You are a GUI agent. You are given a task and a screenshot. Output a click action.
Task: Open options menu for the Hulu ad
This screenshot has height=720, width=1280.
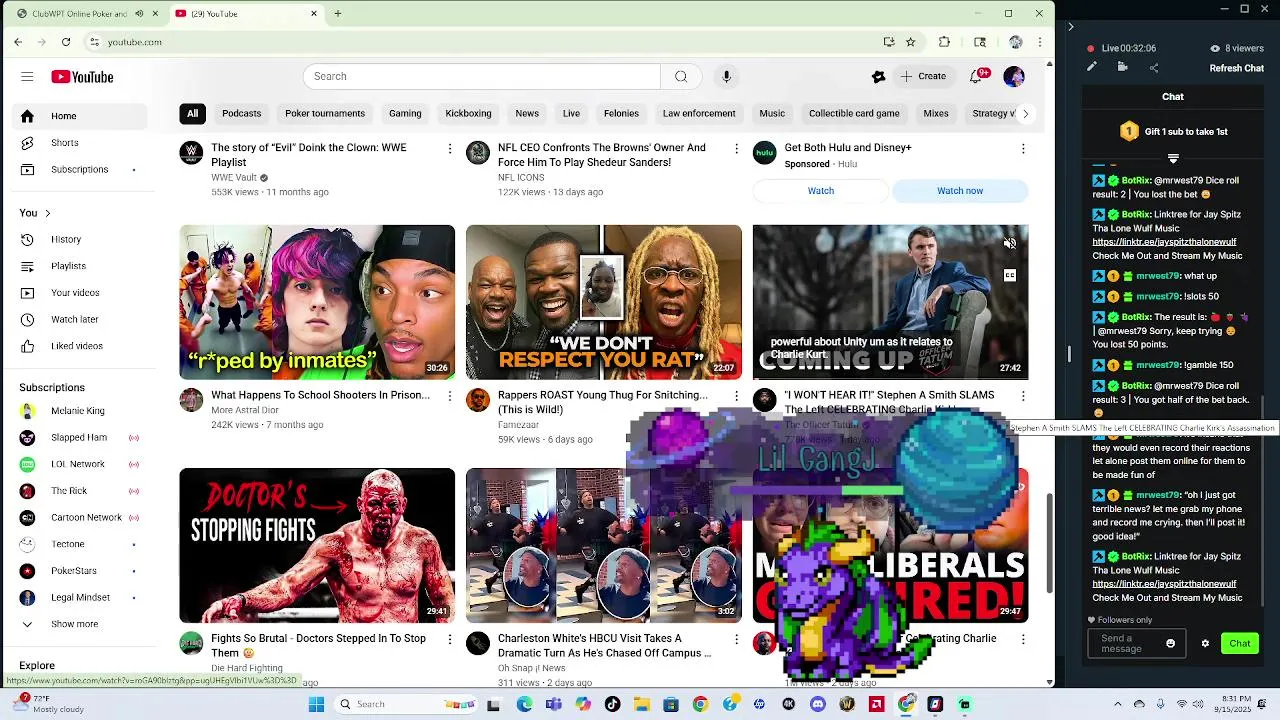(1023, 148)
